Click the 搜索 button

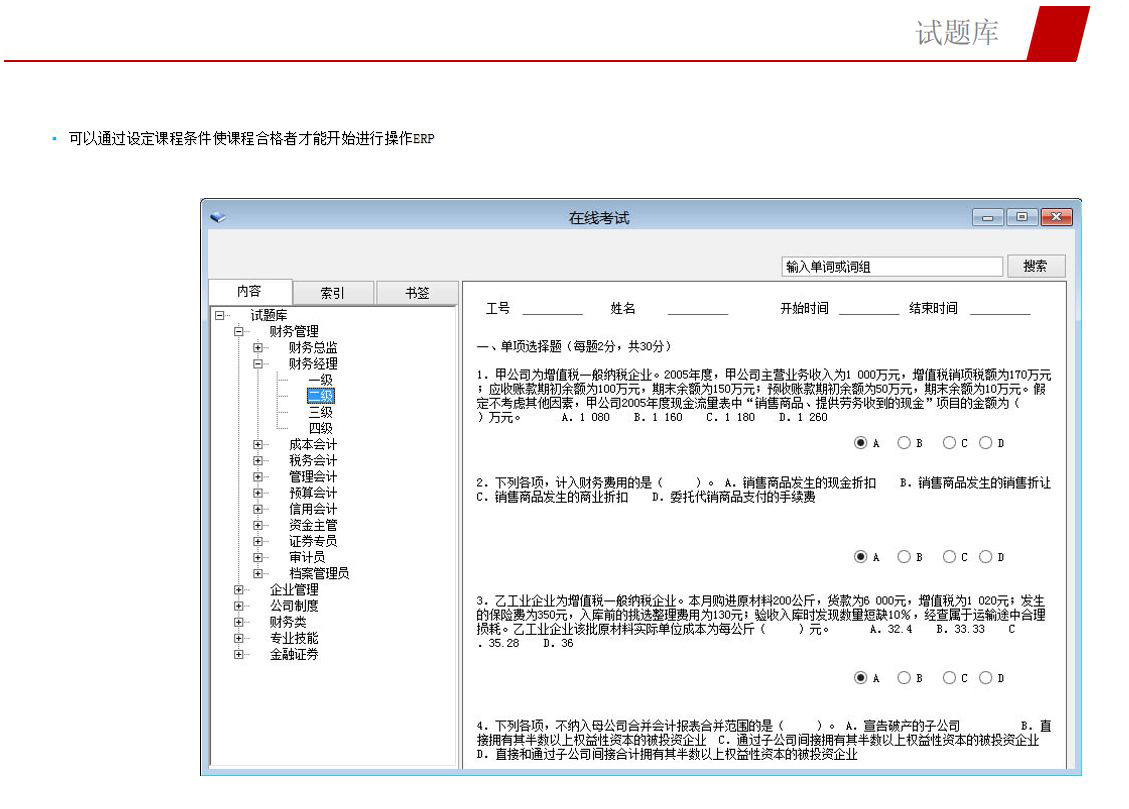pyautogui.click(x=1035, y=266)
